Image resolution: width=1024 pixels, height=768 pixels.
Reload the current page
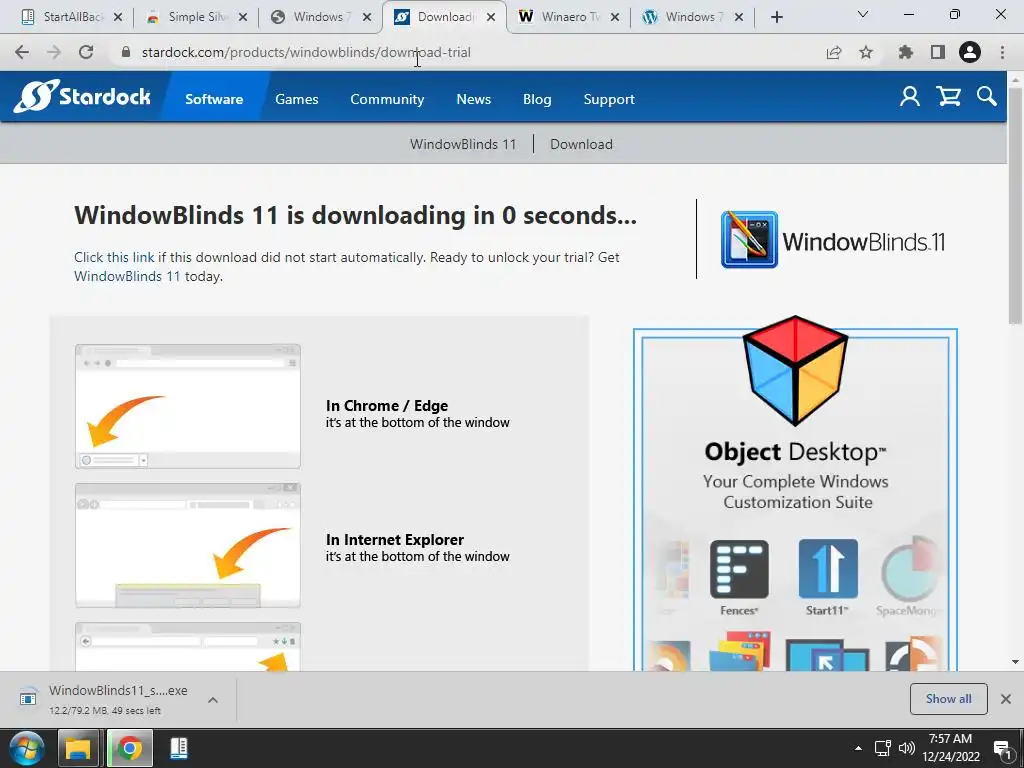point(86,52)
